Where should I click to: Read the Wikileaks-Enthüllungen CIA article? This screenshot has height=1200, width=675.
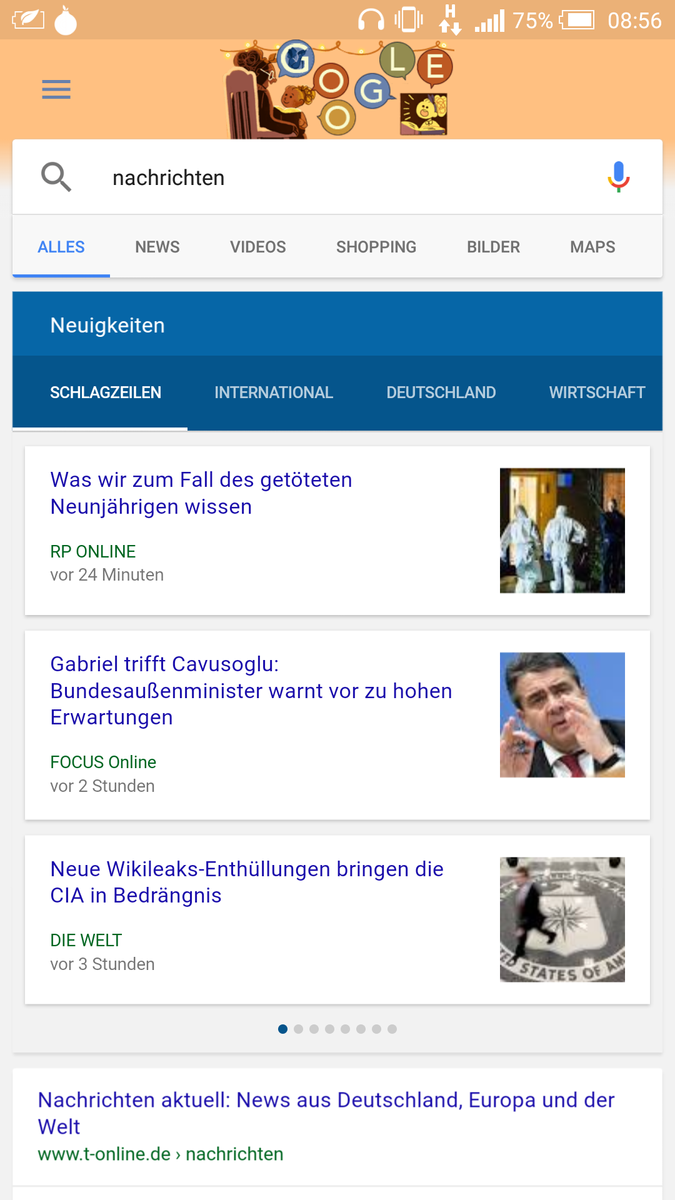[247, 882]
